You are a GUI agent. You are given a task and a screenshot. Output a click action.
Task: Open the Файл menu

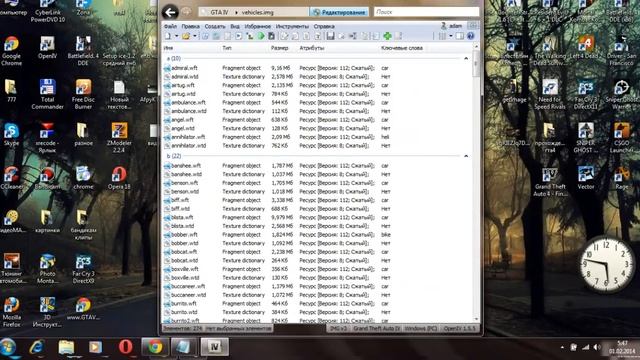(x=170, y=26)
